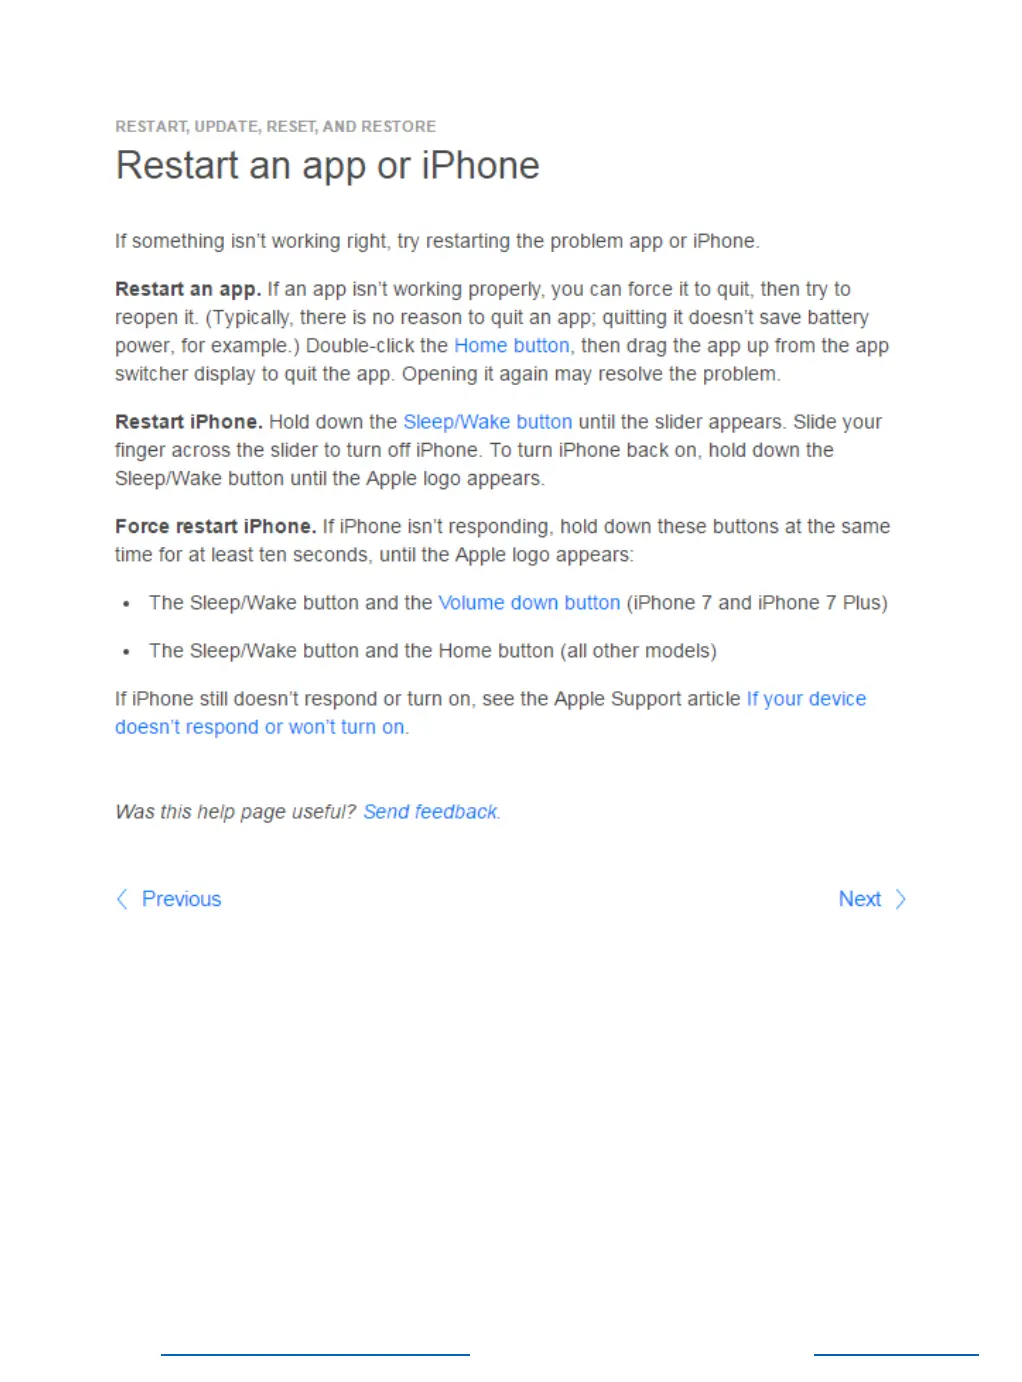Click the "Send feedback" link

[430, 812]
